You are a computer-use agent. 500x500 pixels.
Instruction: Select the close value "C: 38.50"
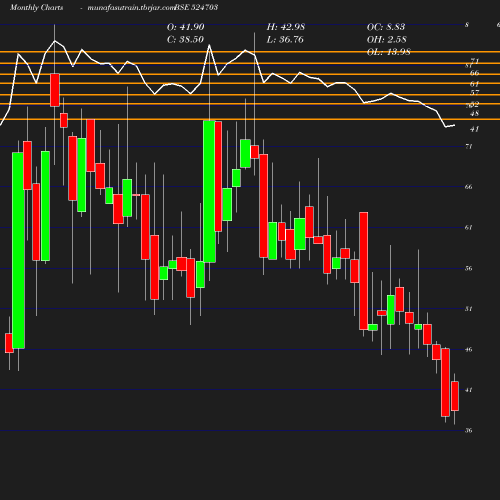pos(185,40)
